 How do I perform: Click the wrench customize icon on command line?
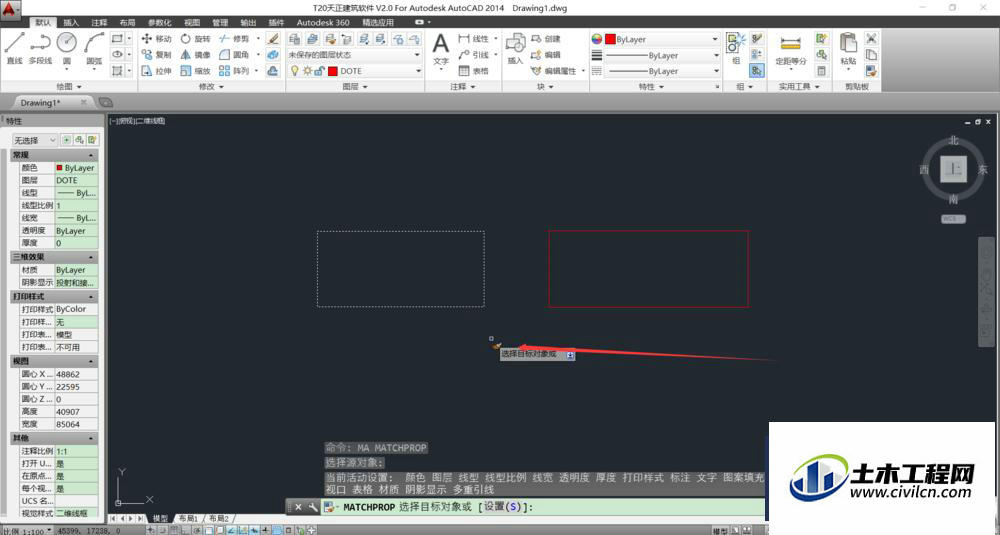pyautogui.click(x=312, y=508)
